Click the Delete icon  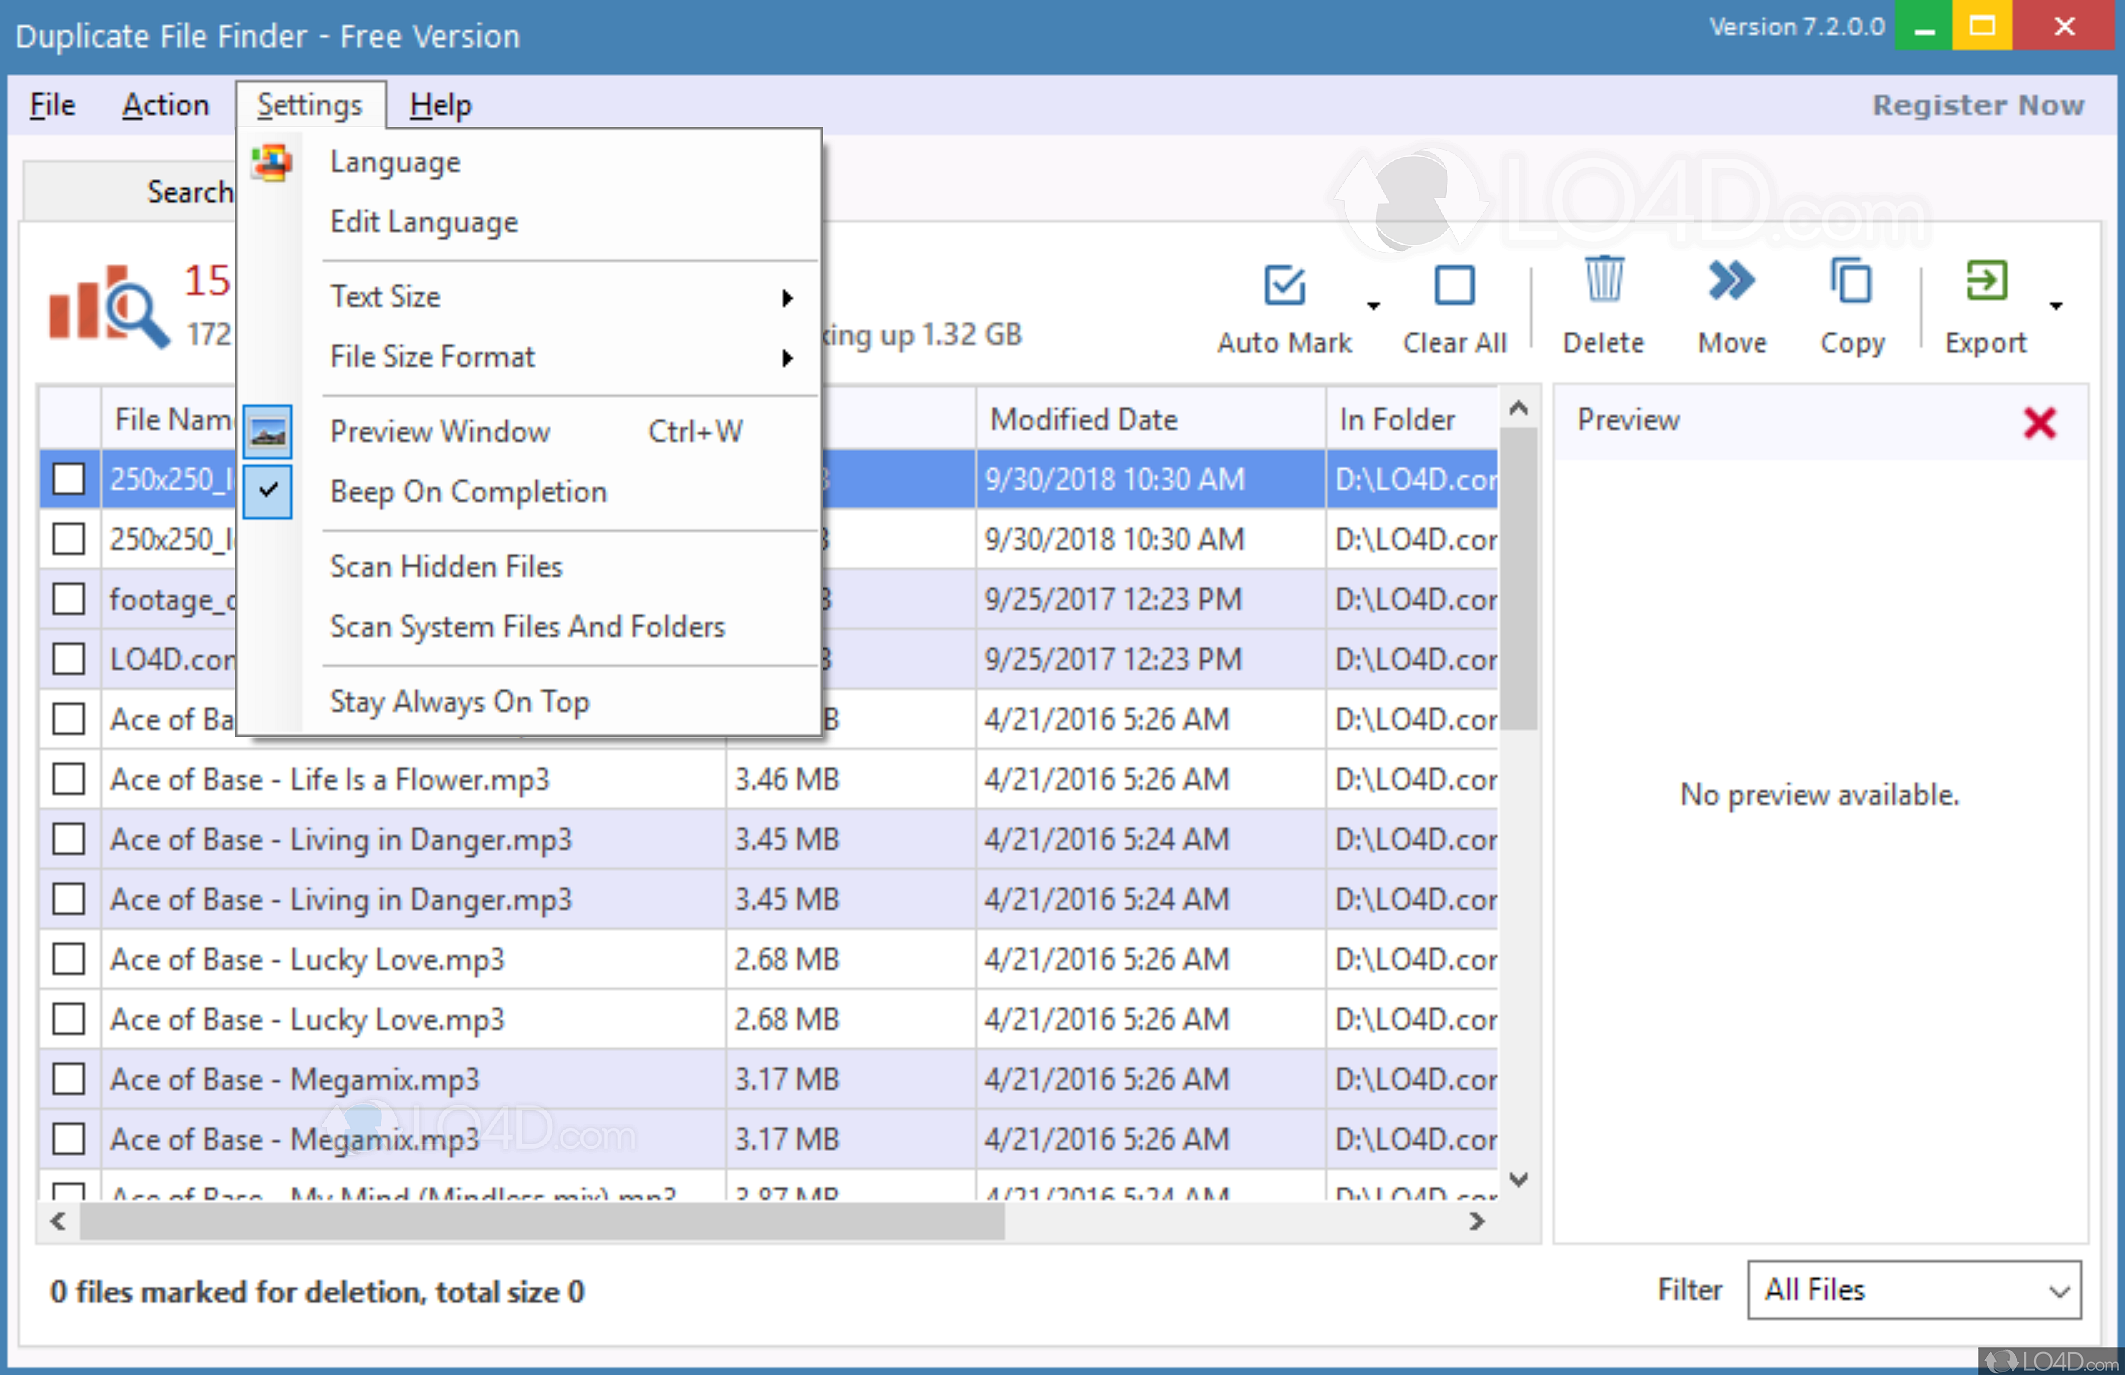click(1603, 302)
